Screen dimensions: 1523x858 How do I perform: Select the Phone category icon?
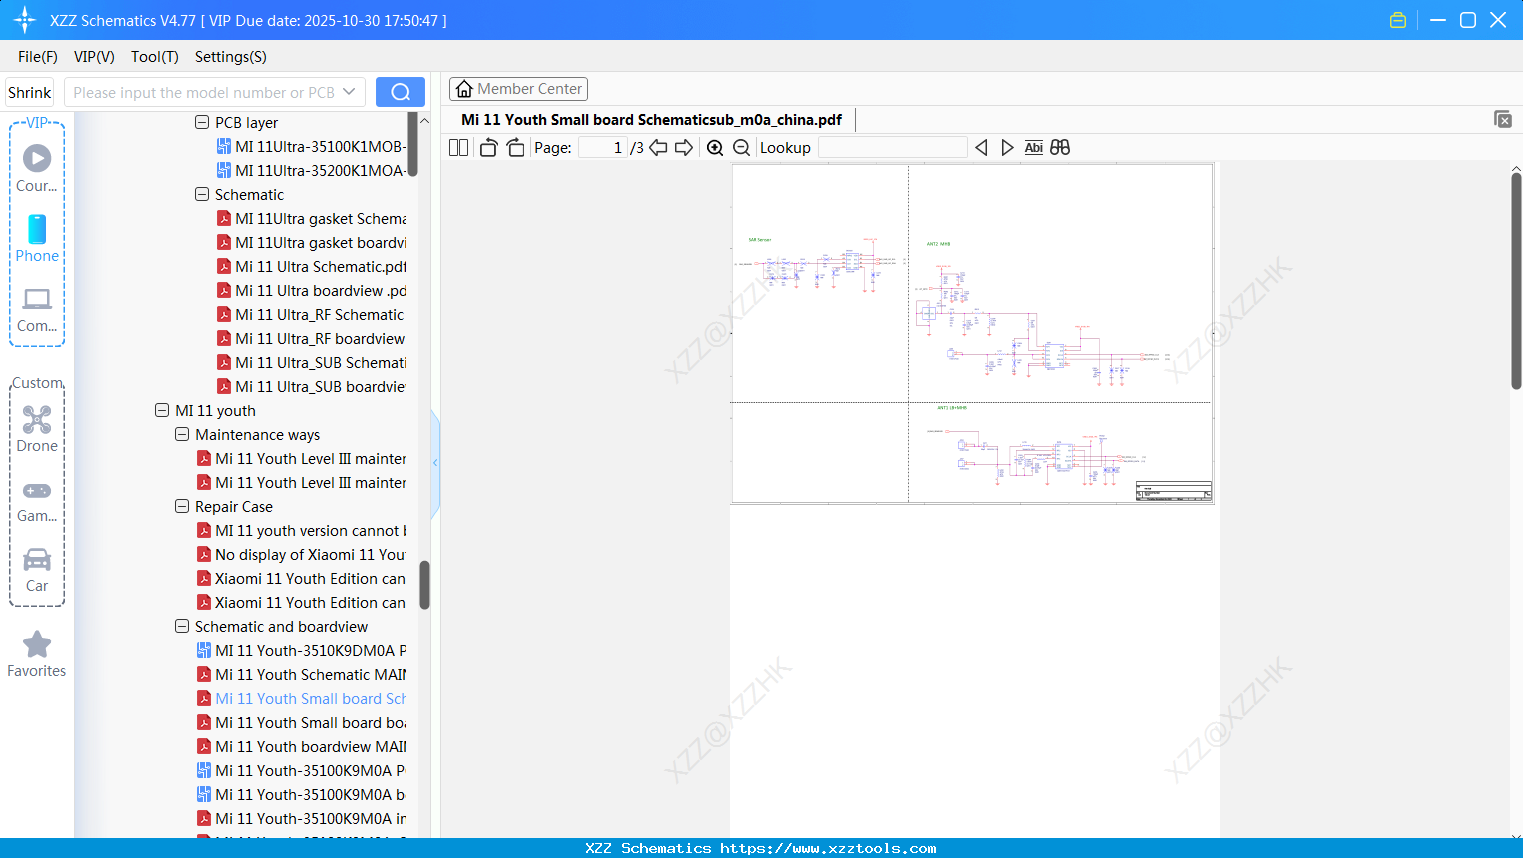[37, 238]
